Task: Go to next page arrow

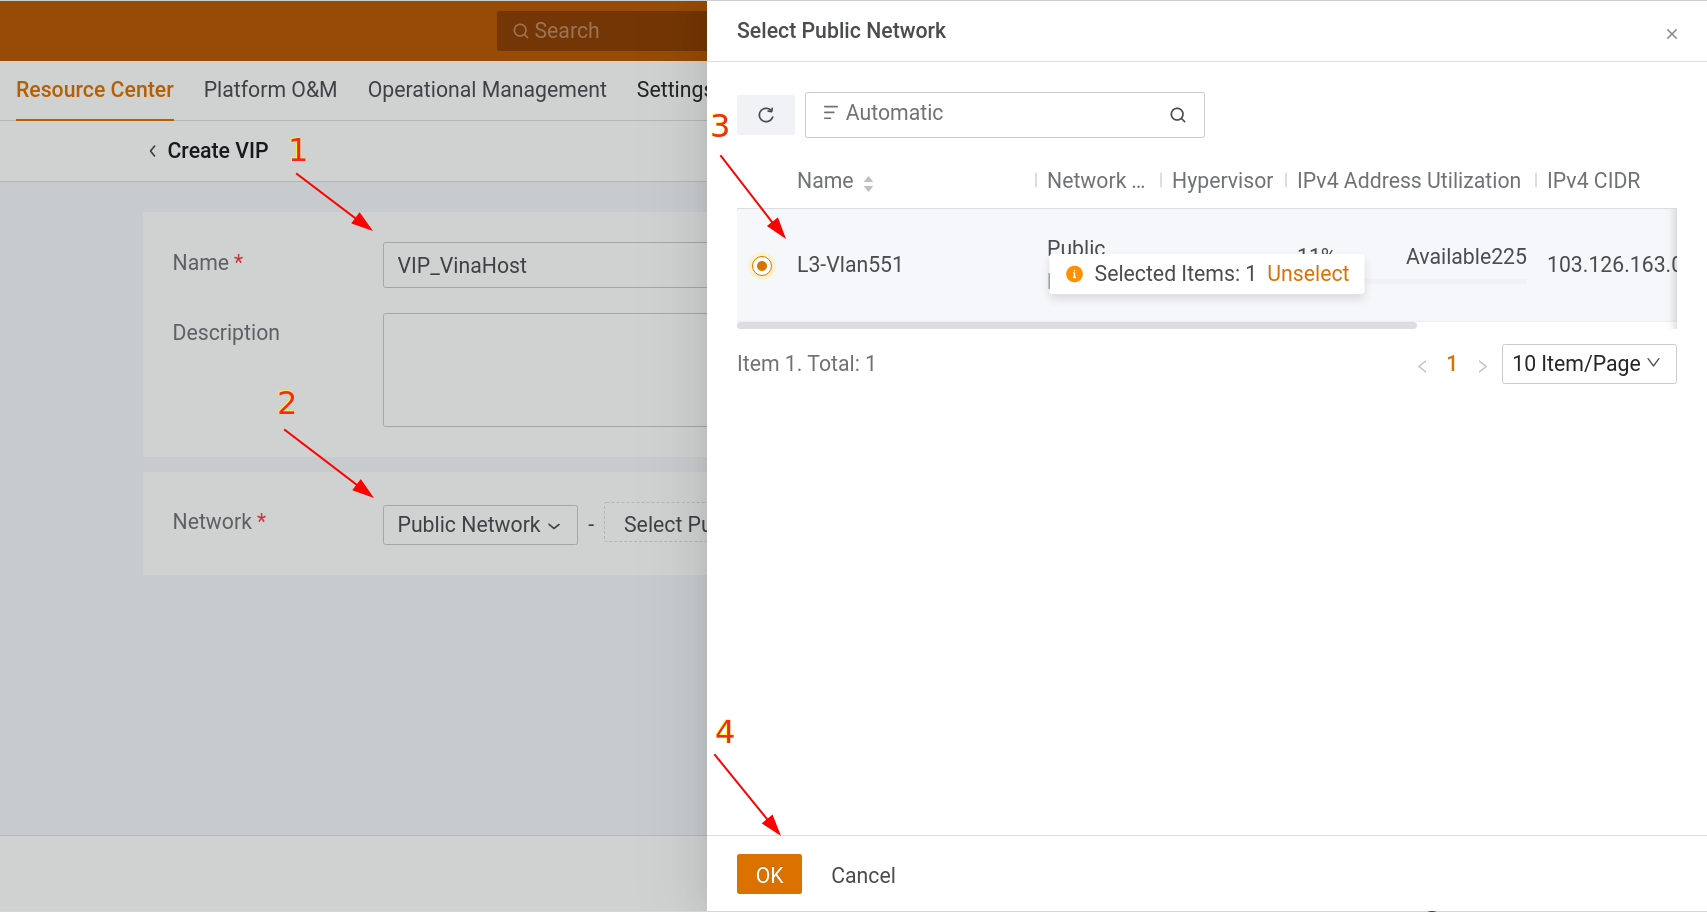Action: [1482, 366]
